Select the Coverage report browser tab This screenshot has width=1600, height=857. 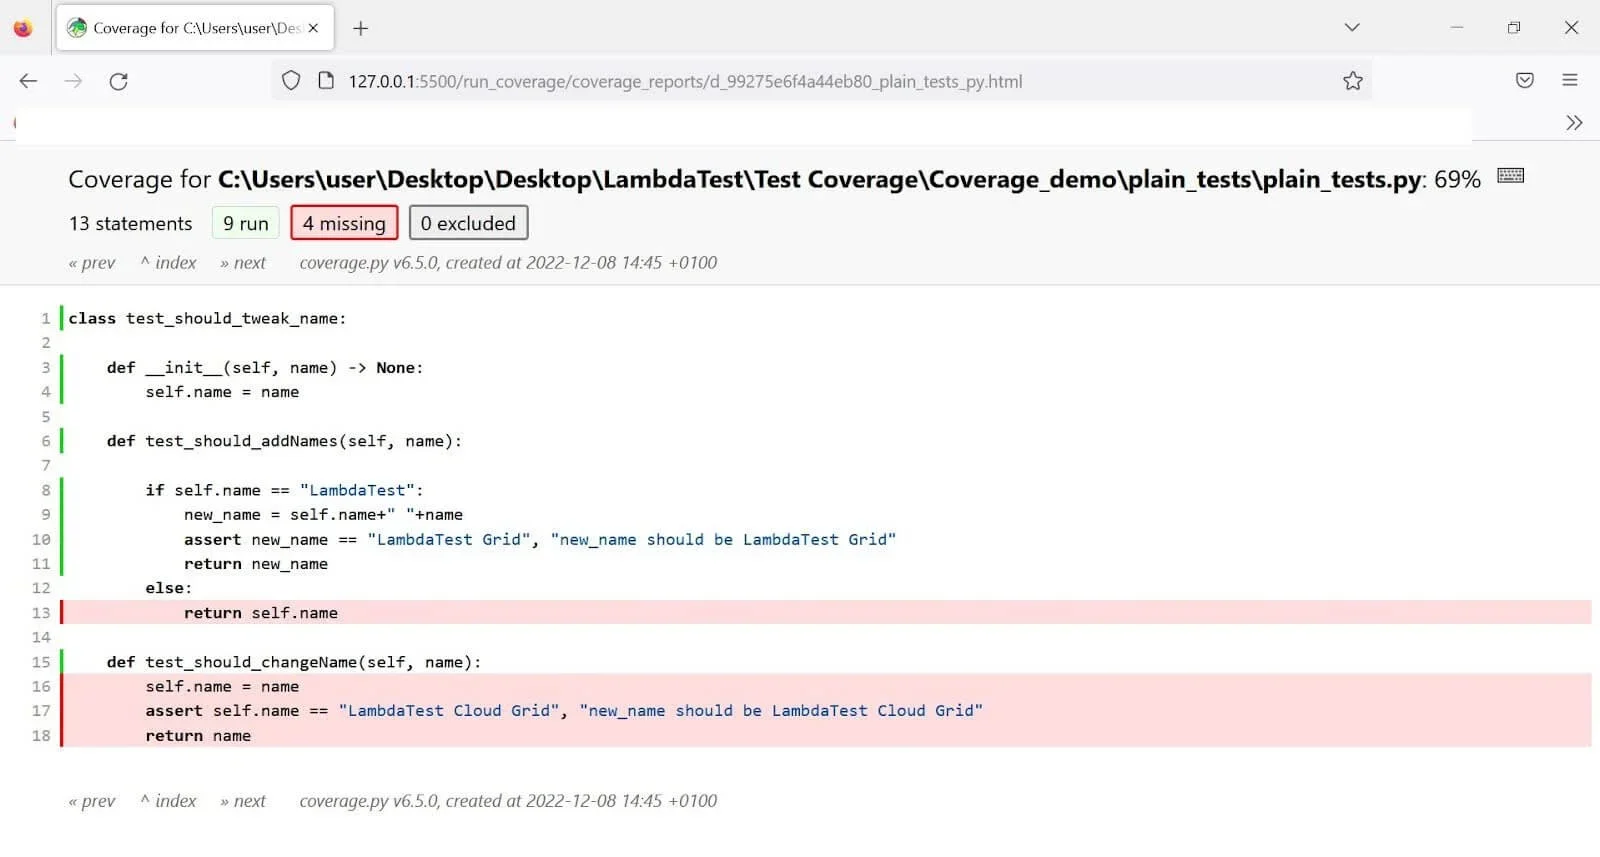(195, 28)
